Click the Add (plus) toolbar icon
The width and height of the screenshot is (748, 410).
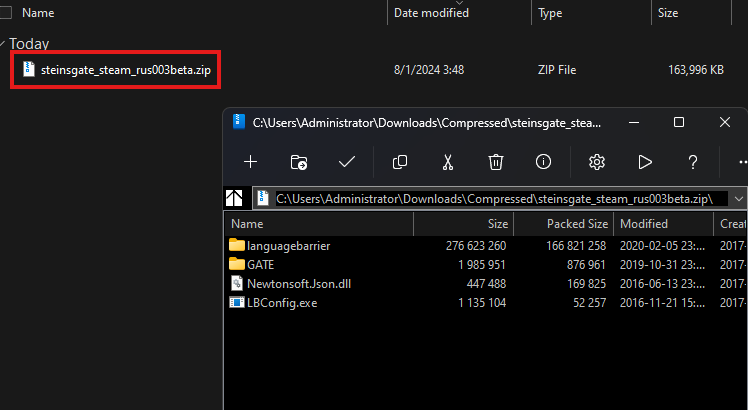250,162
